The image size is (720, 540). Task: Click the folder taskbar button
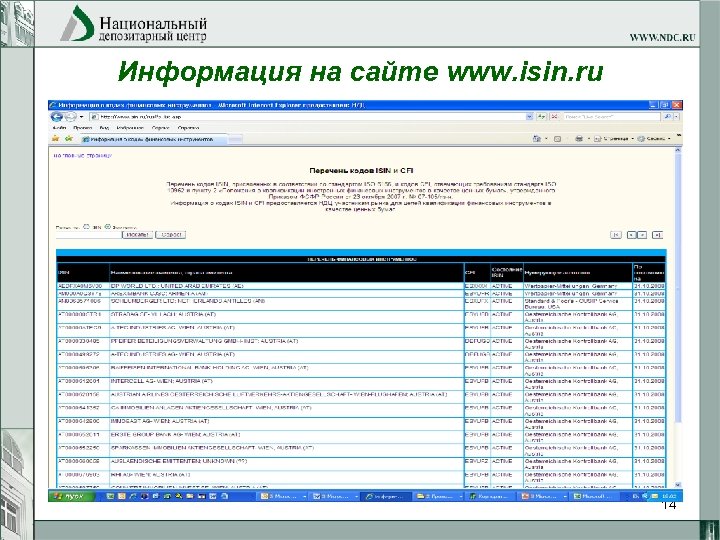[439, 496]
